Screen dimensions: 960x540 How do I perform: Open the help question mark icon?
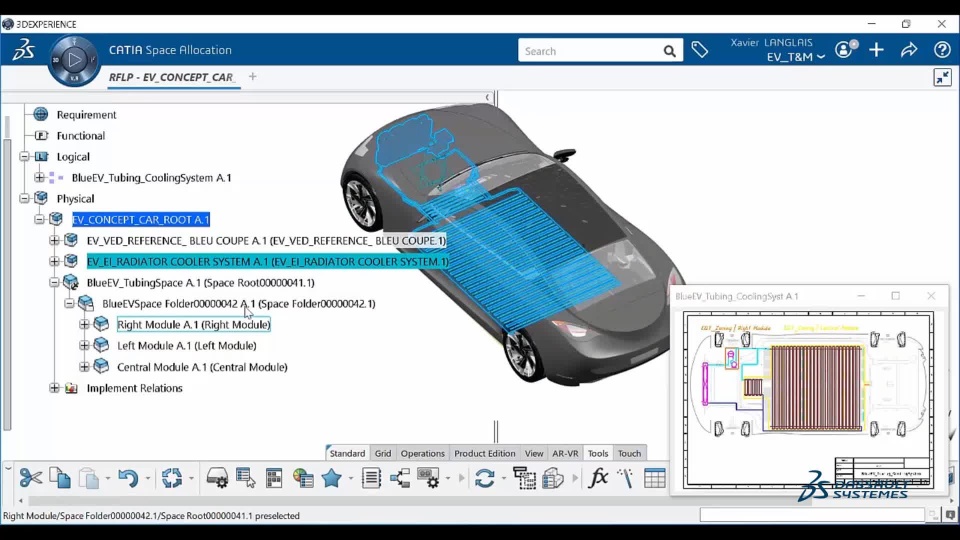point(942,50)
